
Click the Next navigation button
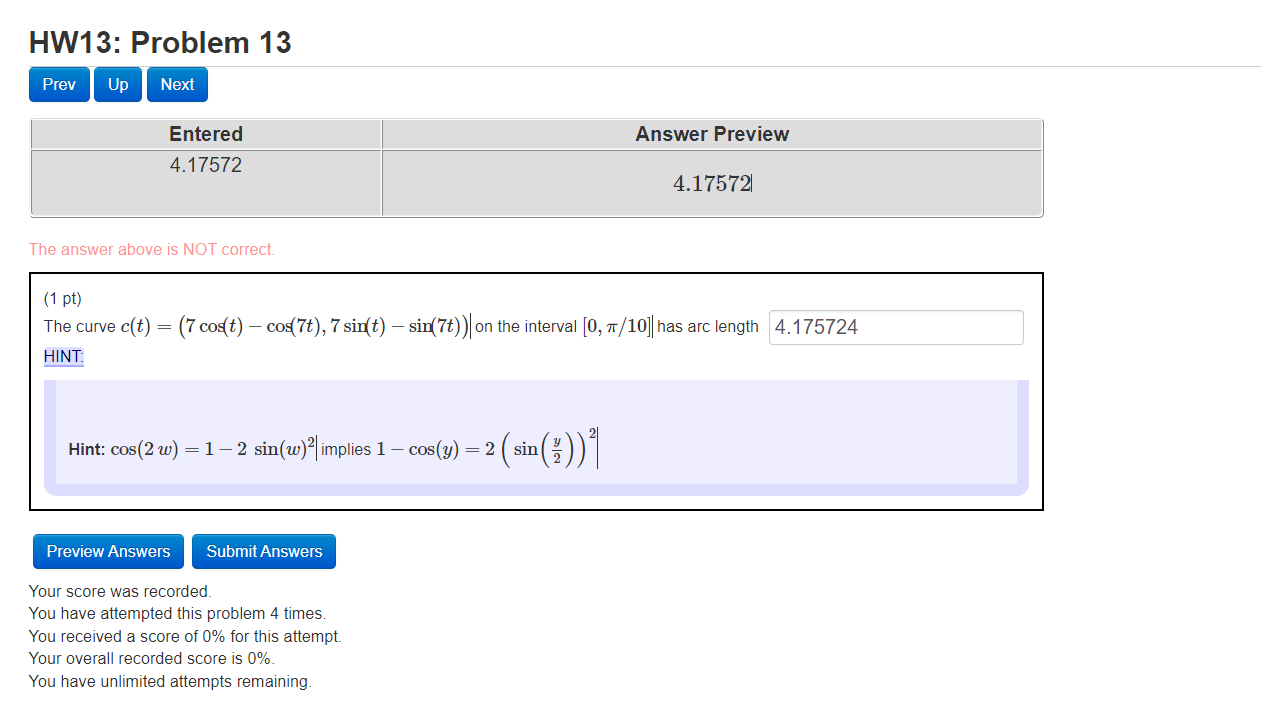177,84
